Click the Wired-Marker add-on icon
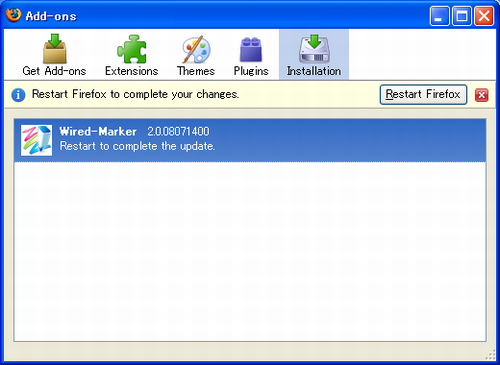Viewport: 500px width, 365px height. tap(36, 140)
